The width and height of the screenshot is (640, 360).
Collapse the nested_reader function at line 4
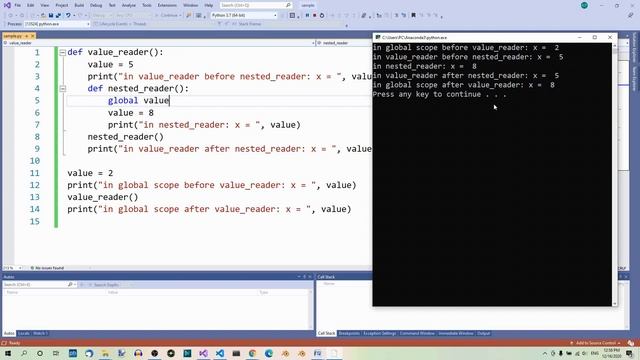[62, 88]
